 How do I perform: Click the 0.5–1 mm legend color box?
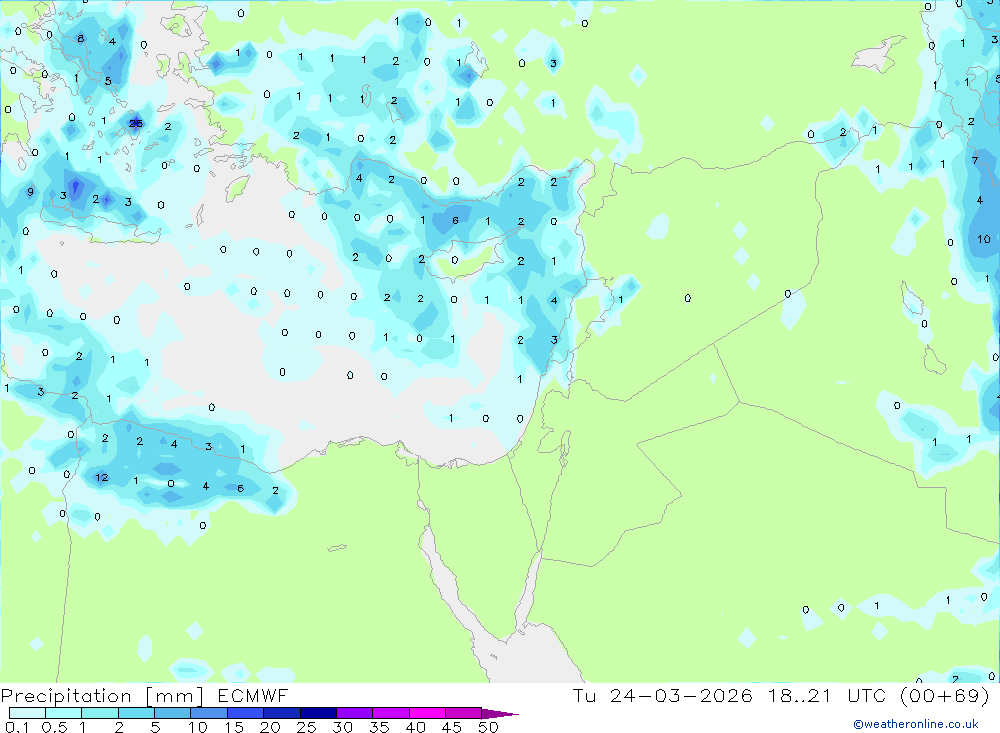tap(64, 713)
